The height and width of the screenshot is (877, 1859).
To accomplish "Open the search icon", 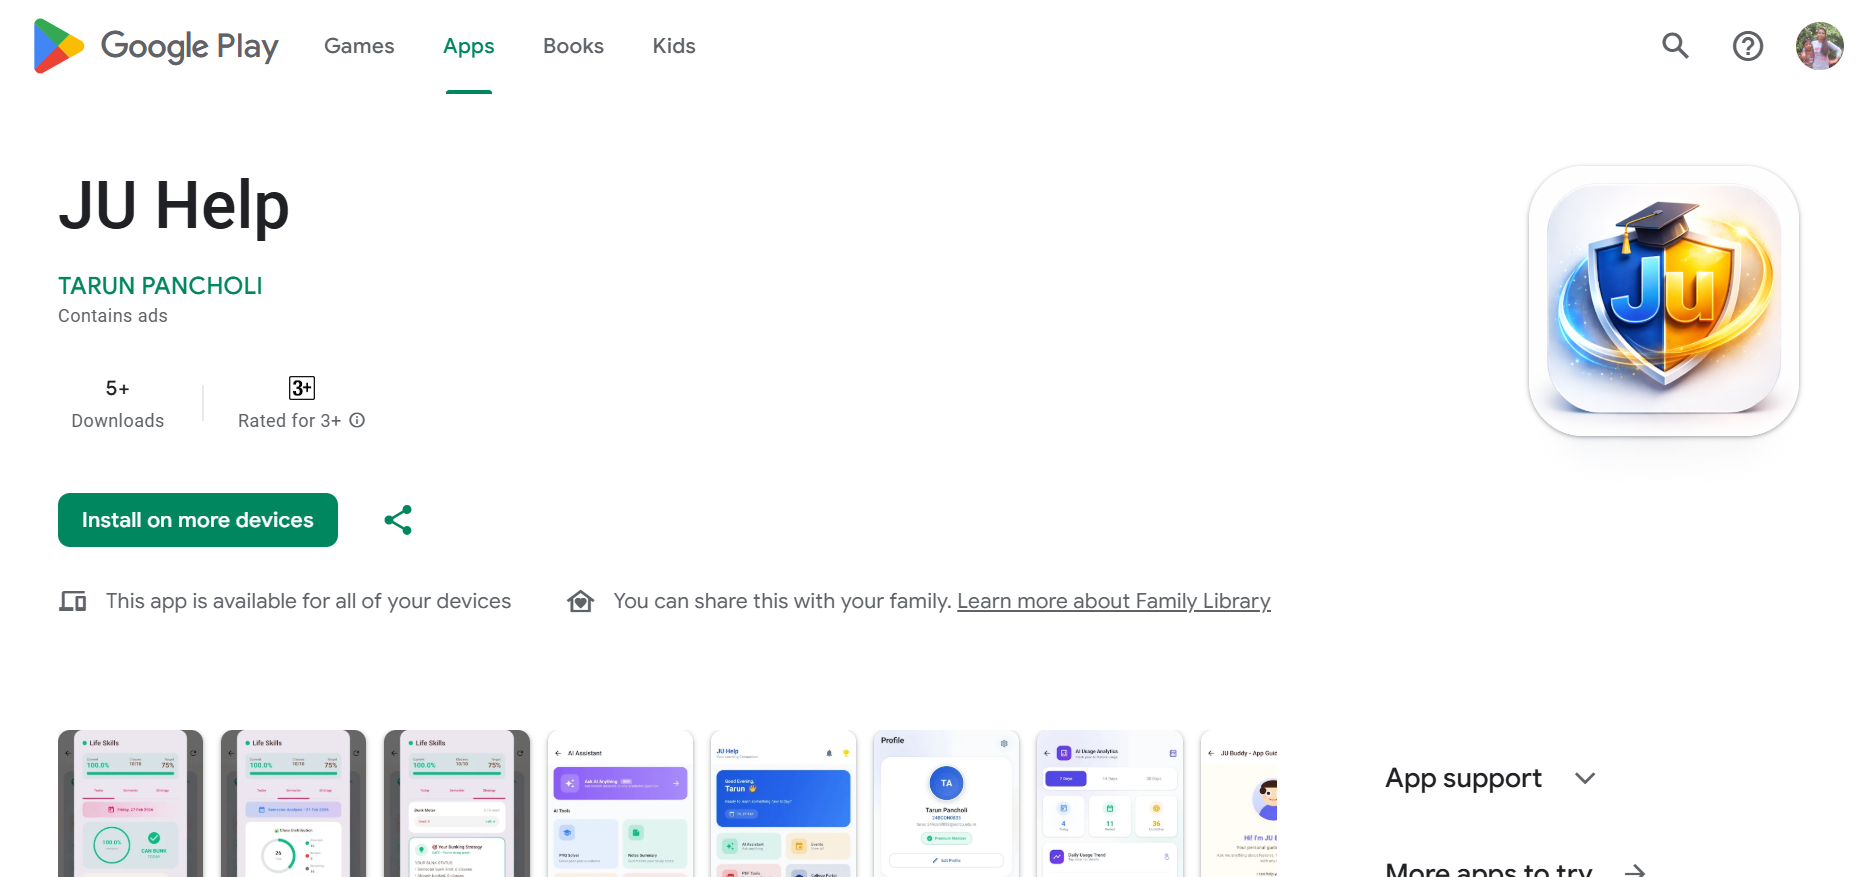I will pos(1675,46).
